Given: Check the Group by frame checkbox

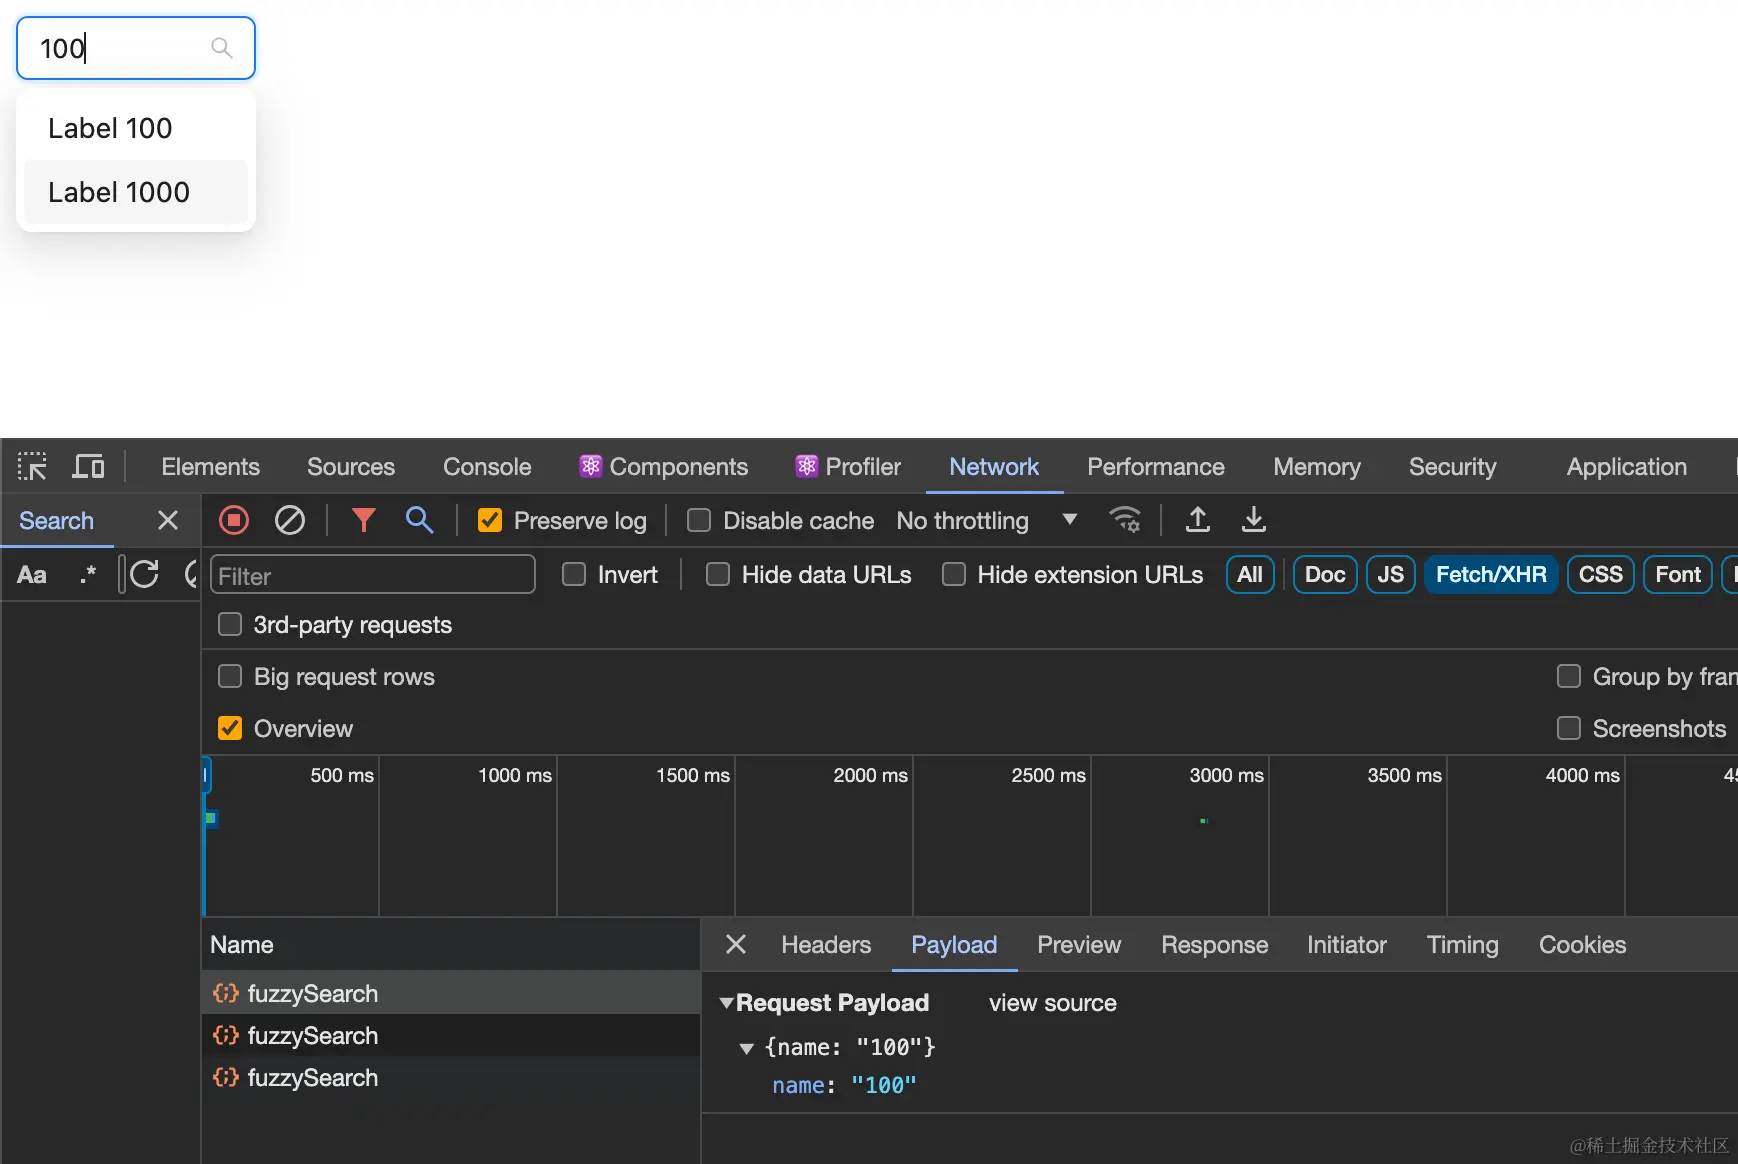Looking at the screenshot, I should point(1569,676).
